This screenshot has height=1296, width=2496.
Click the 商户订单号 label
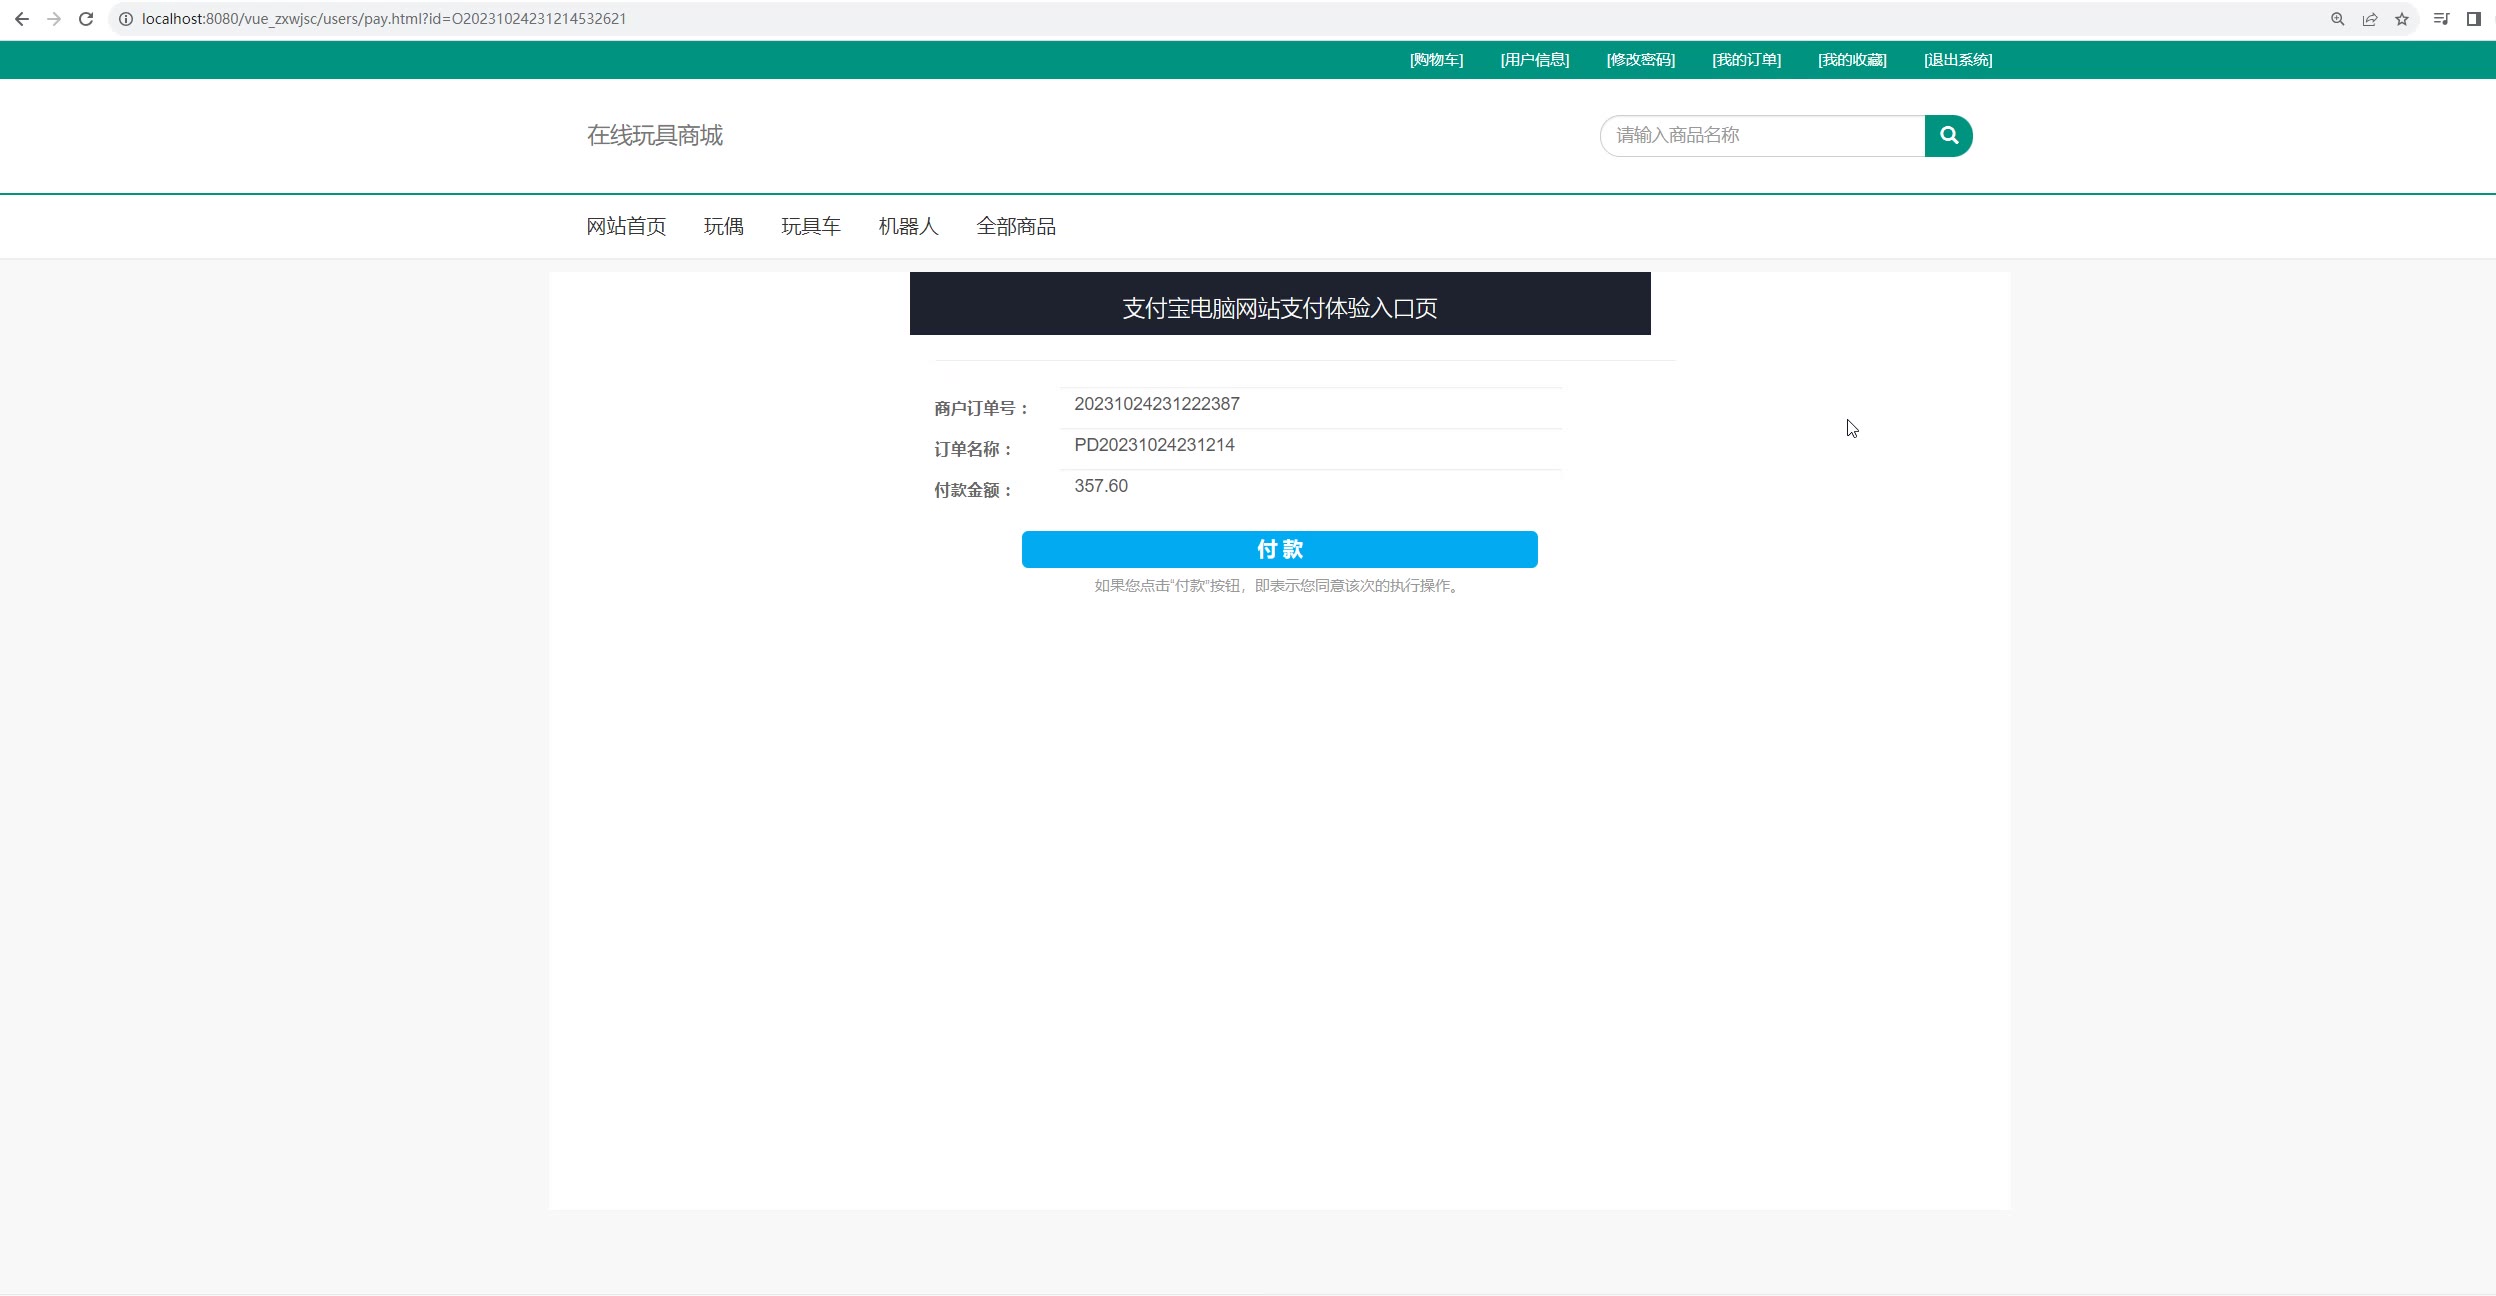pos(981,408)
